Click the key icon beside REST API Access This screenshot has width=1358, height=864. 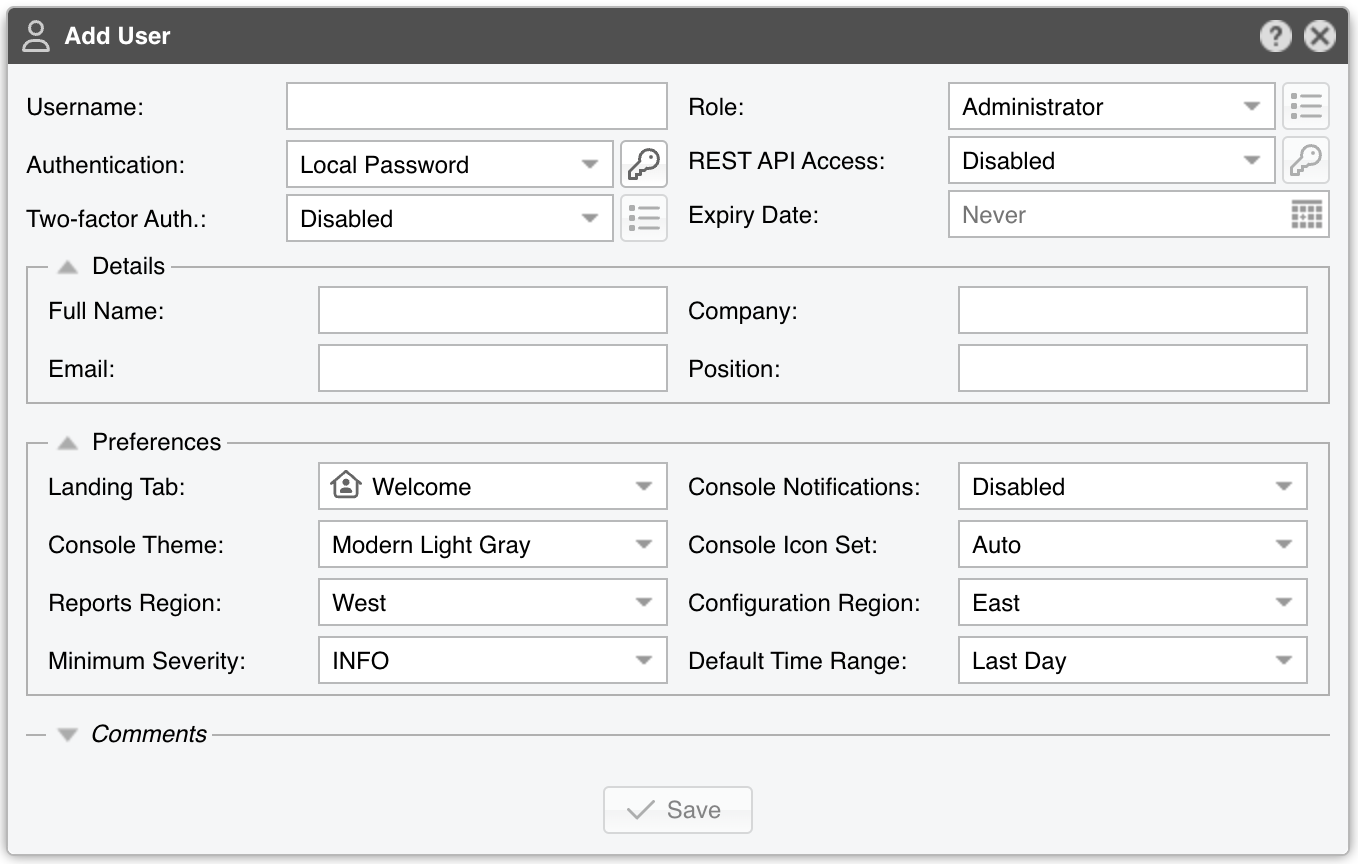point(1306,160)
